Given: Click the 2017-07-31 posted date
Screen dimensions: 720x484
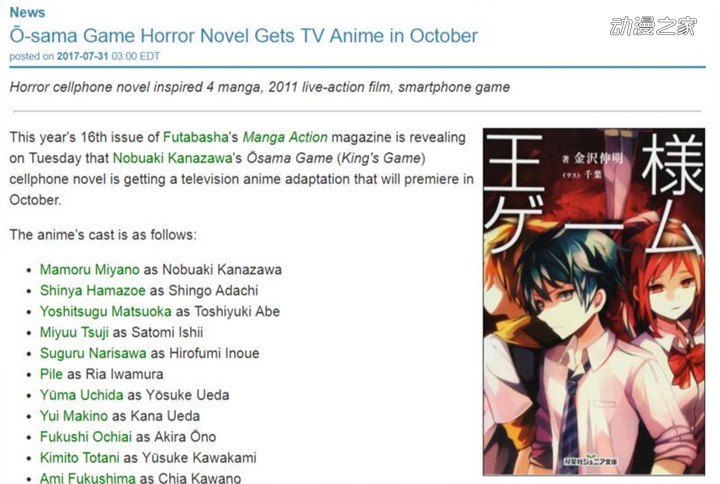Looking at the screenshot, I should point(83,56).
